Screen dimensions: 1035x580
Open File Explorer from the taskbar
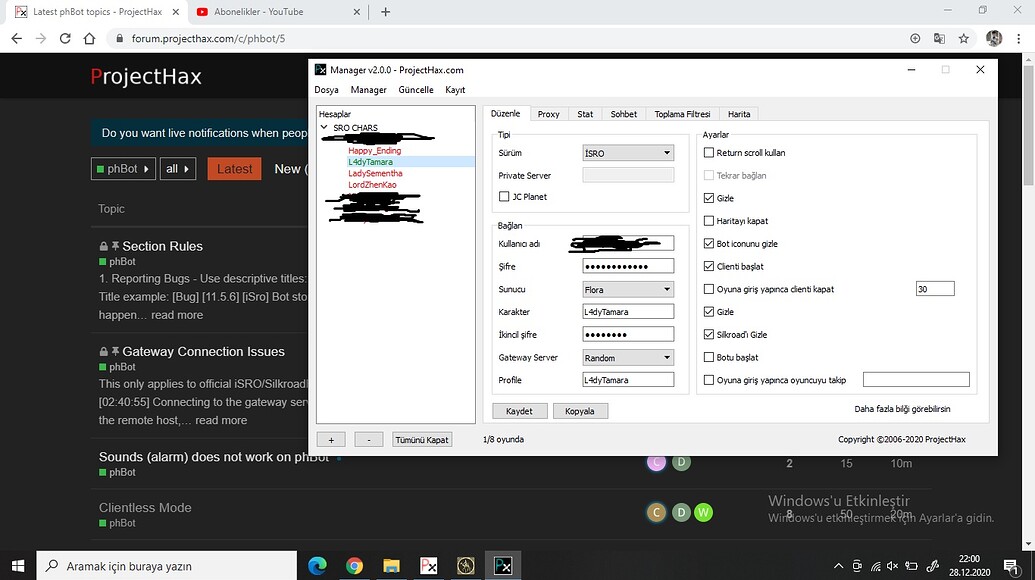(x=390, y=565)
